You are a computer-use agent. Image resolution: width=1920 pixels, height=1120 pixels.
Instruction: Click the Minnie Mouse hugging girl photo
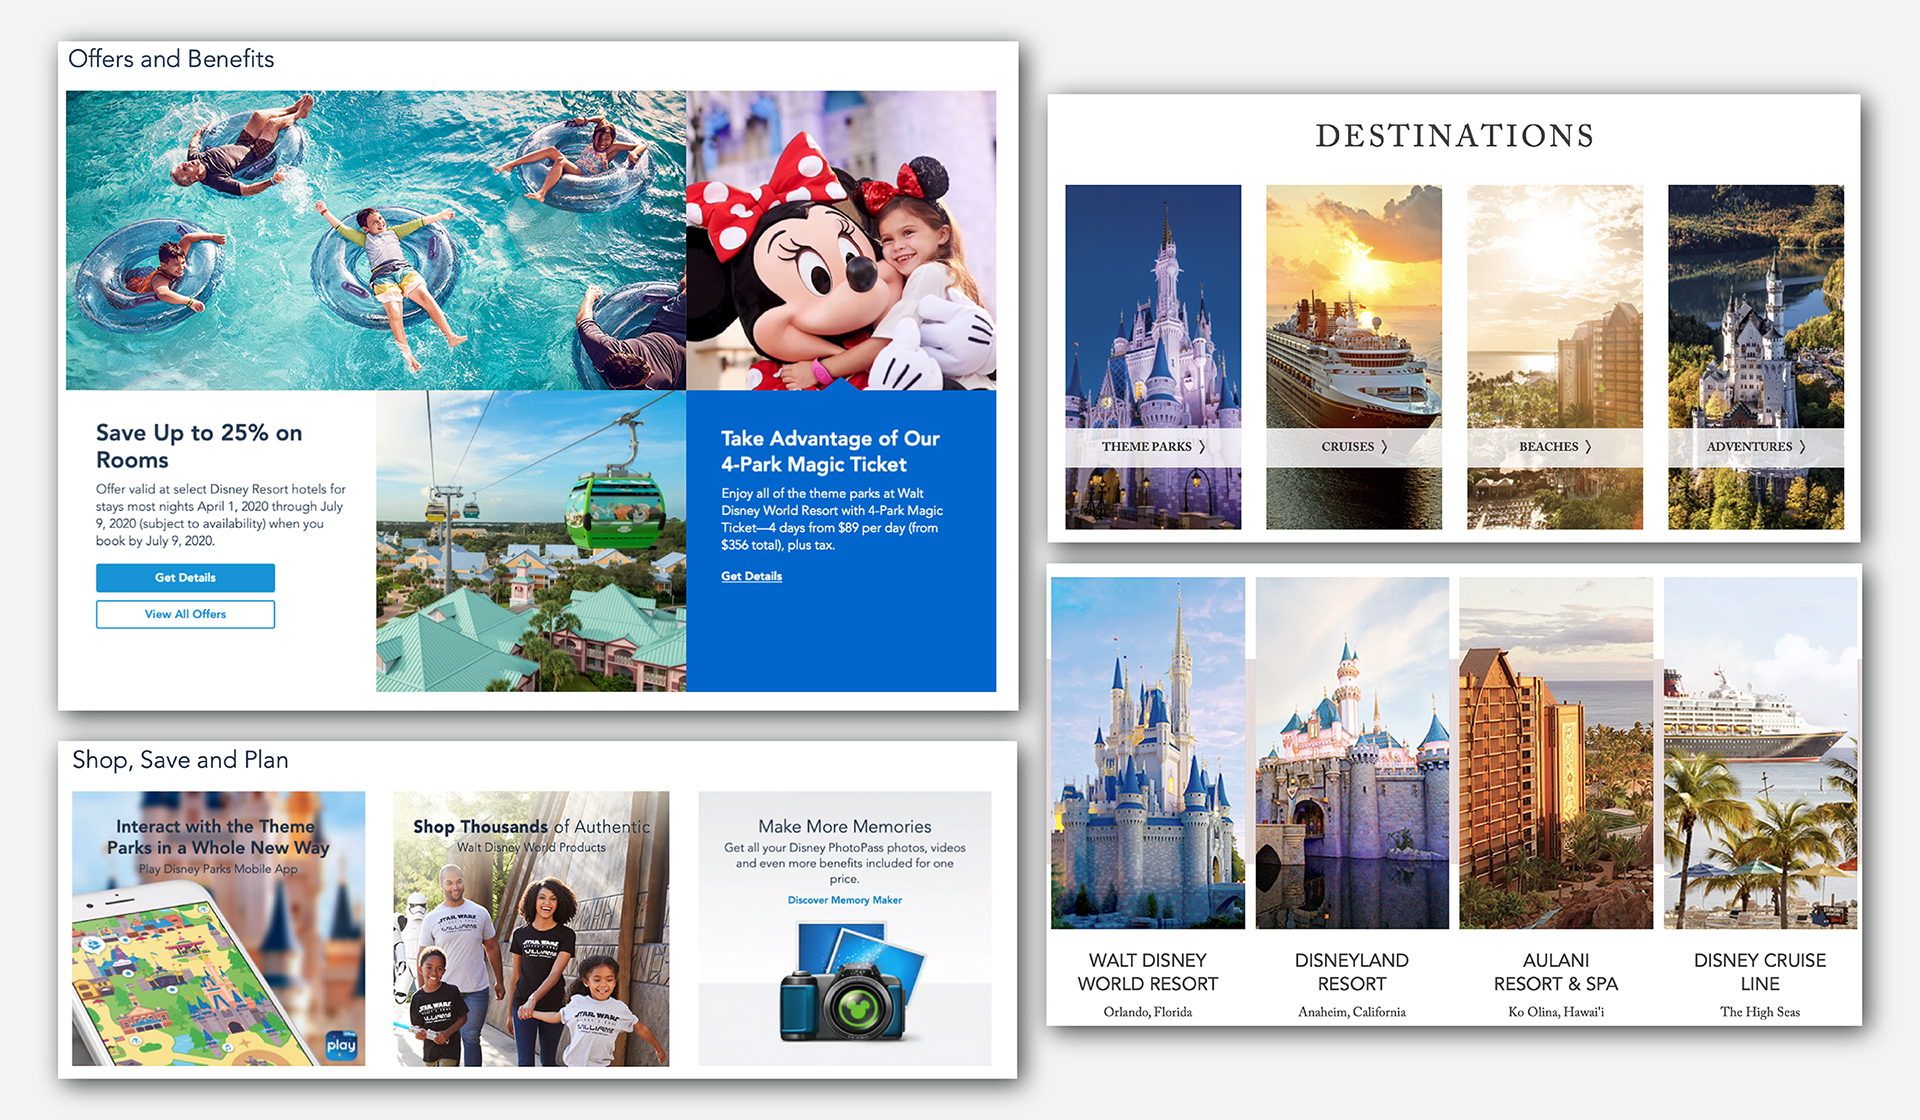[841, 240]
